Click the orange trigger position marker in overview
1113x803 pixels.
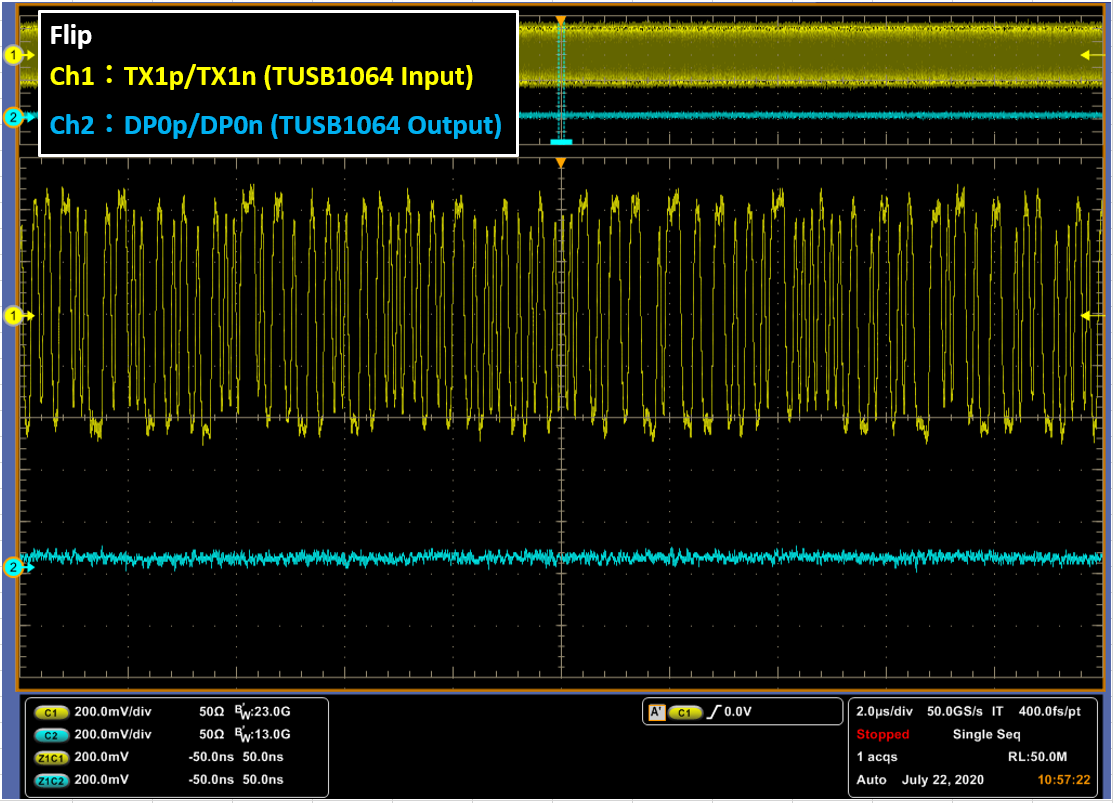coord(561,21)
